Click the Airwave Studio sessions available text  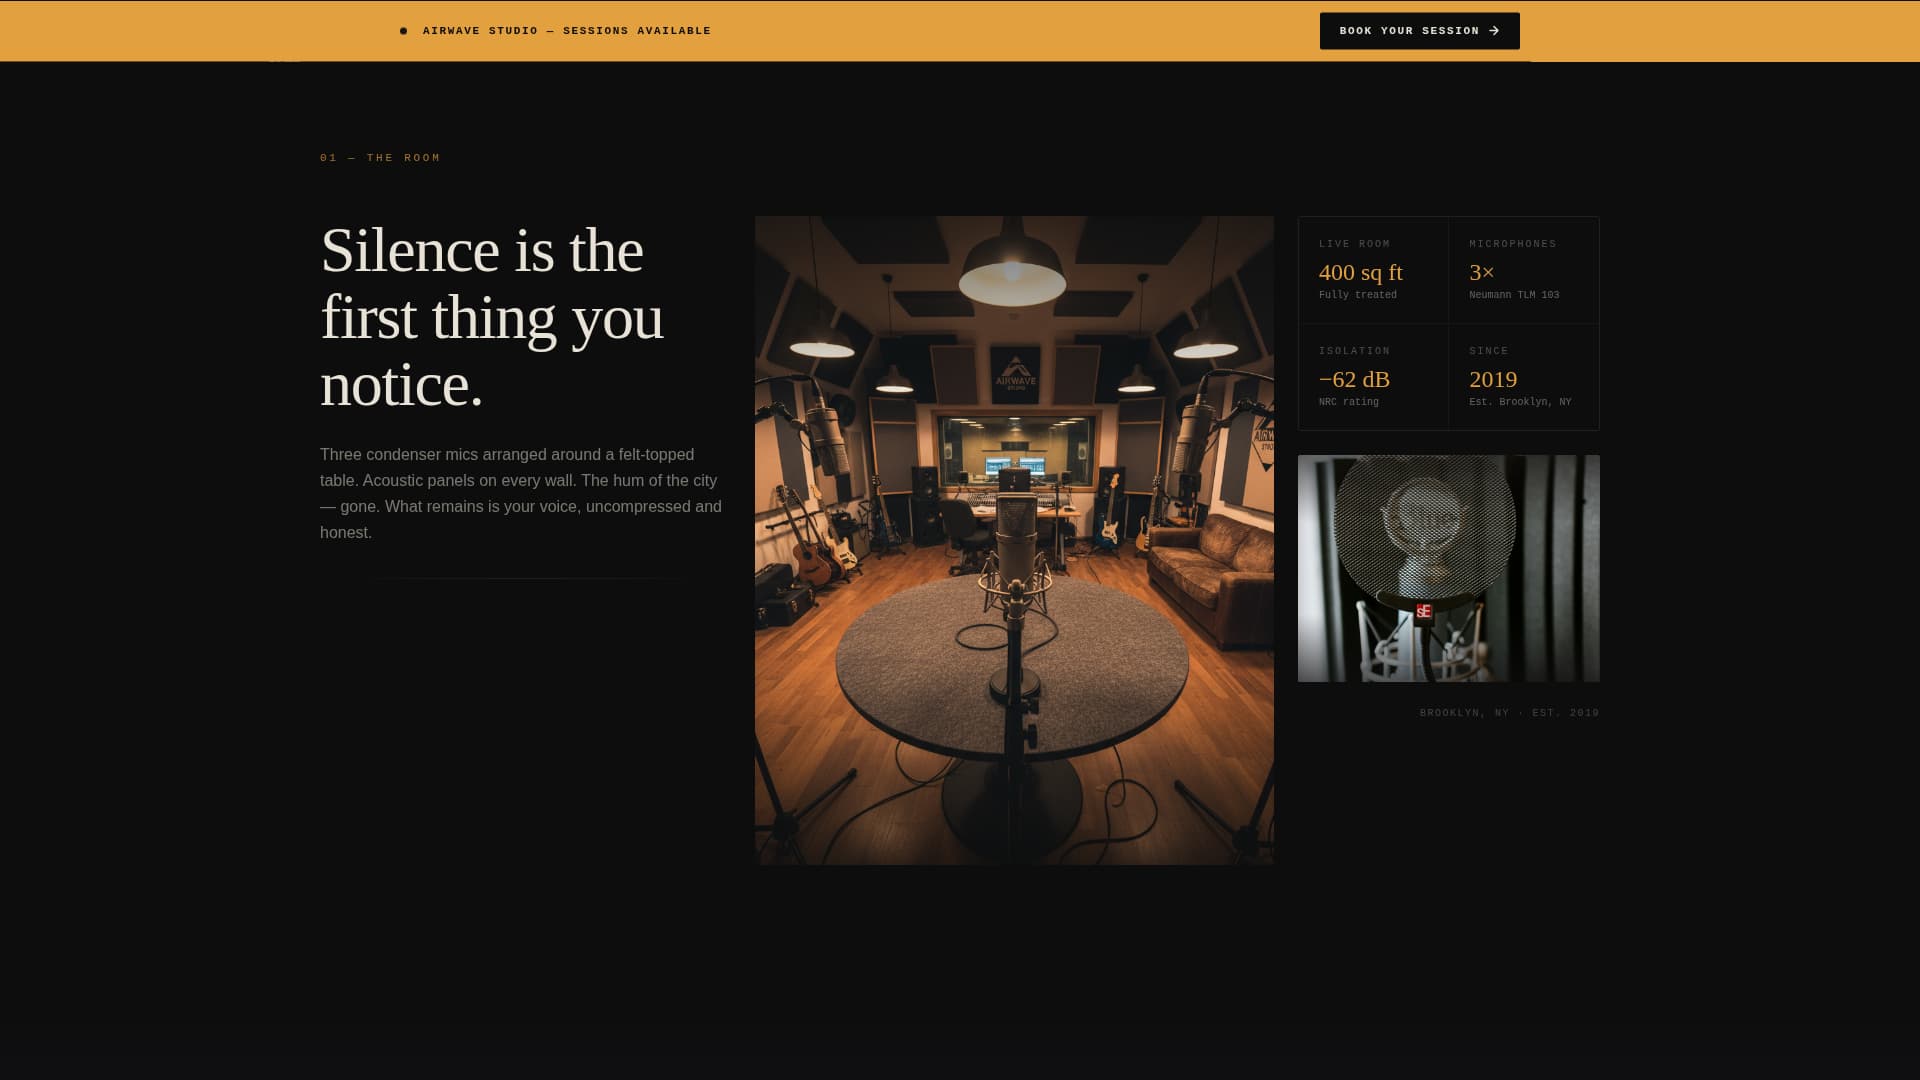click(x=566, y=30)
